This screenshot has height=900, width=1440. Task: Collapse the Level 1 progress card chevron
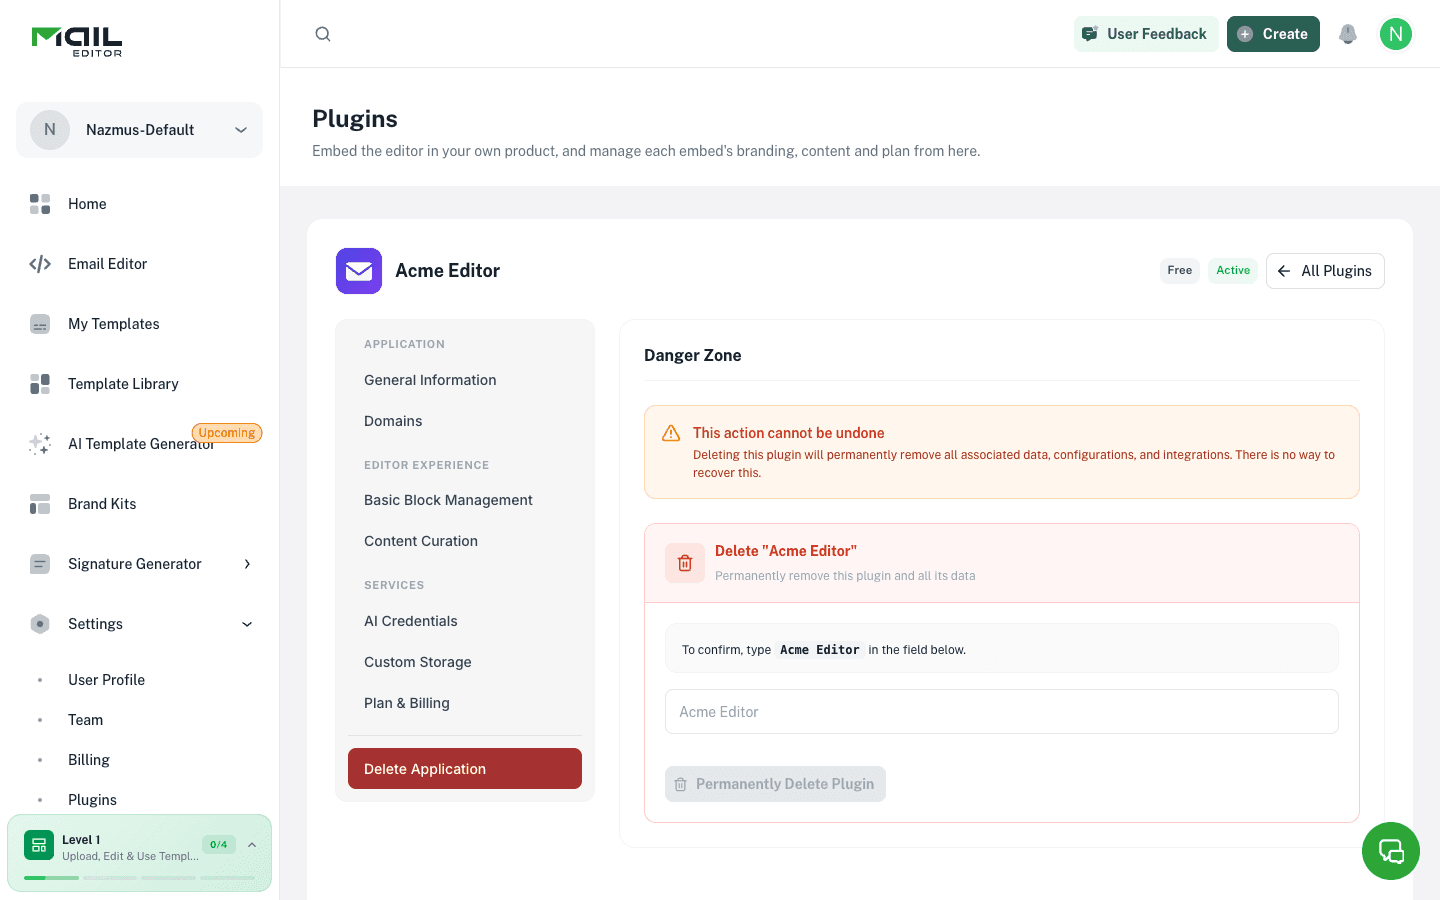[x=252, y=845]
